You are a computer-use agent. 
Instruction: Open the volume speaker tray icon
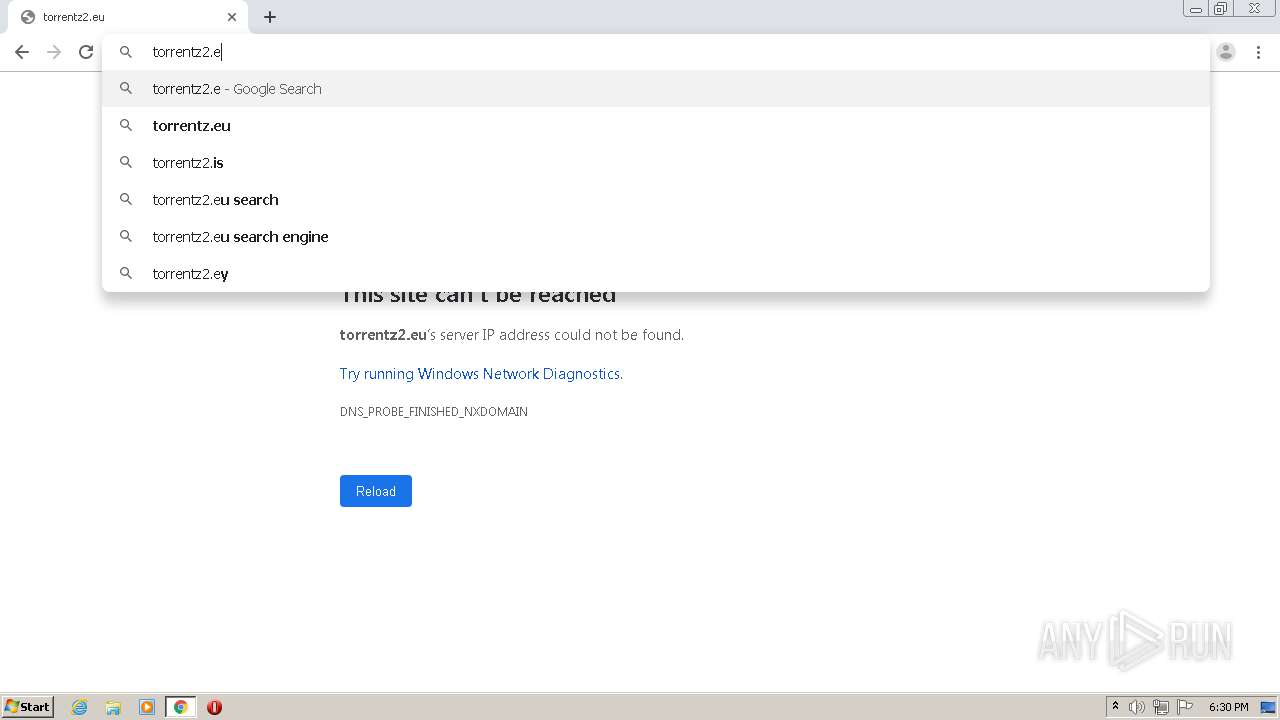tap(1137, 707)
